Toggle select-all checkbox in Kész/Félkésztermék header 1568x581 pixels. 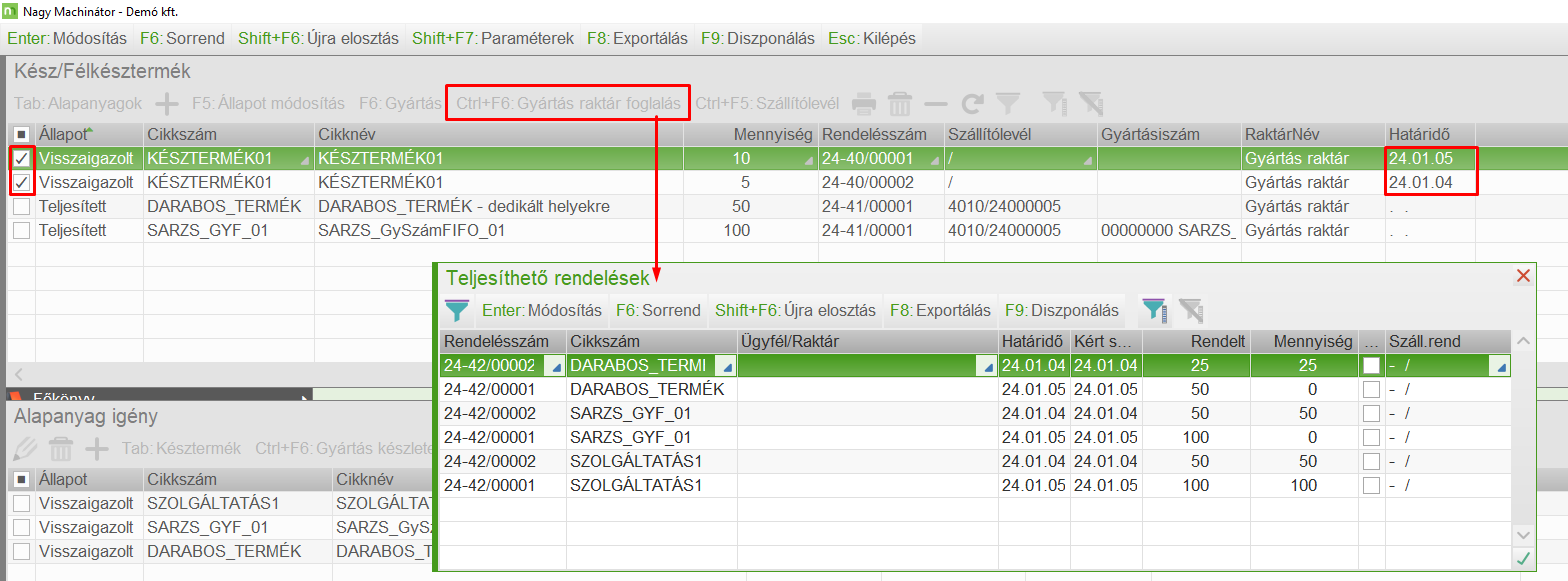pyautogui.click(x=22, y=134)
